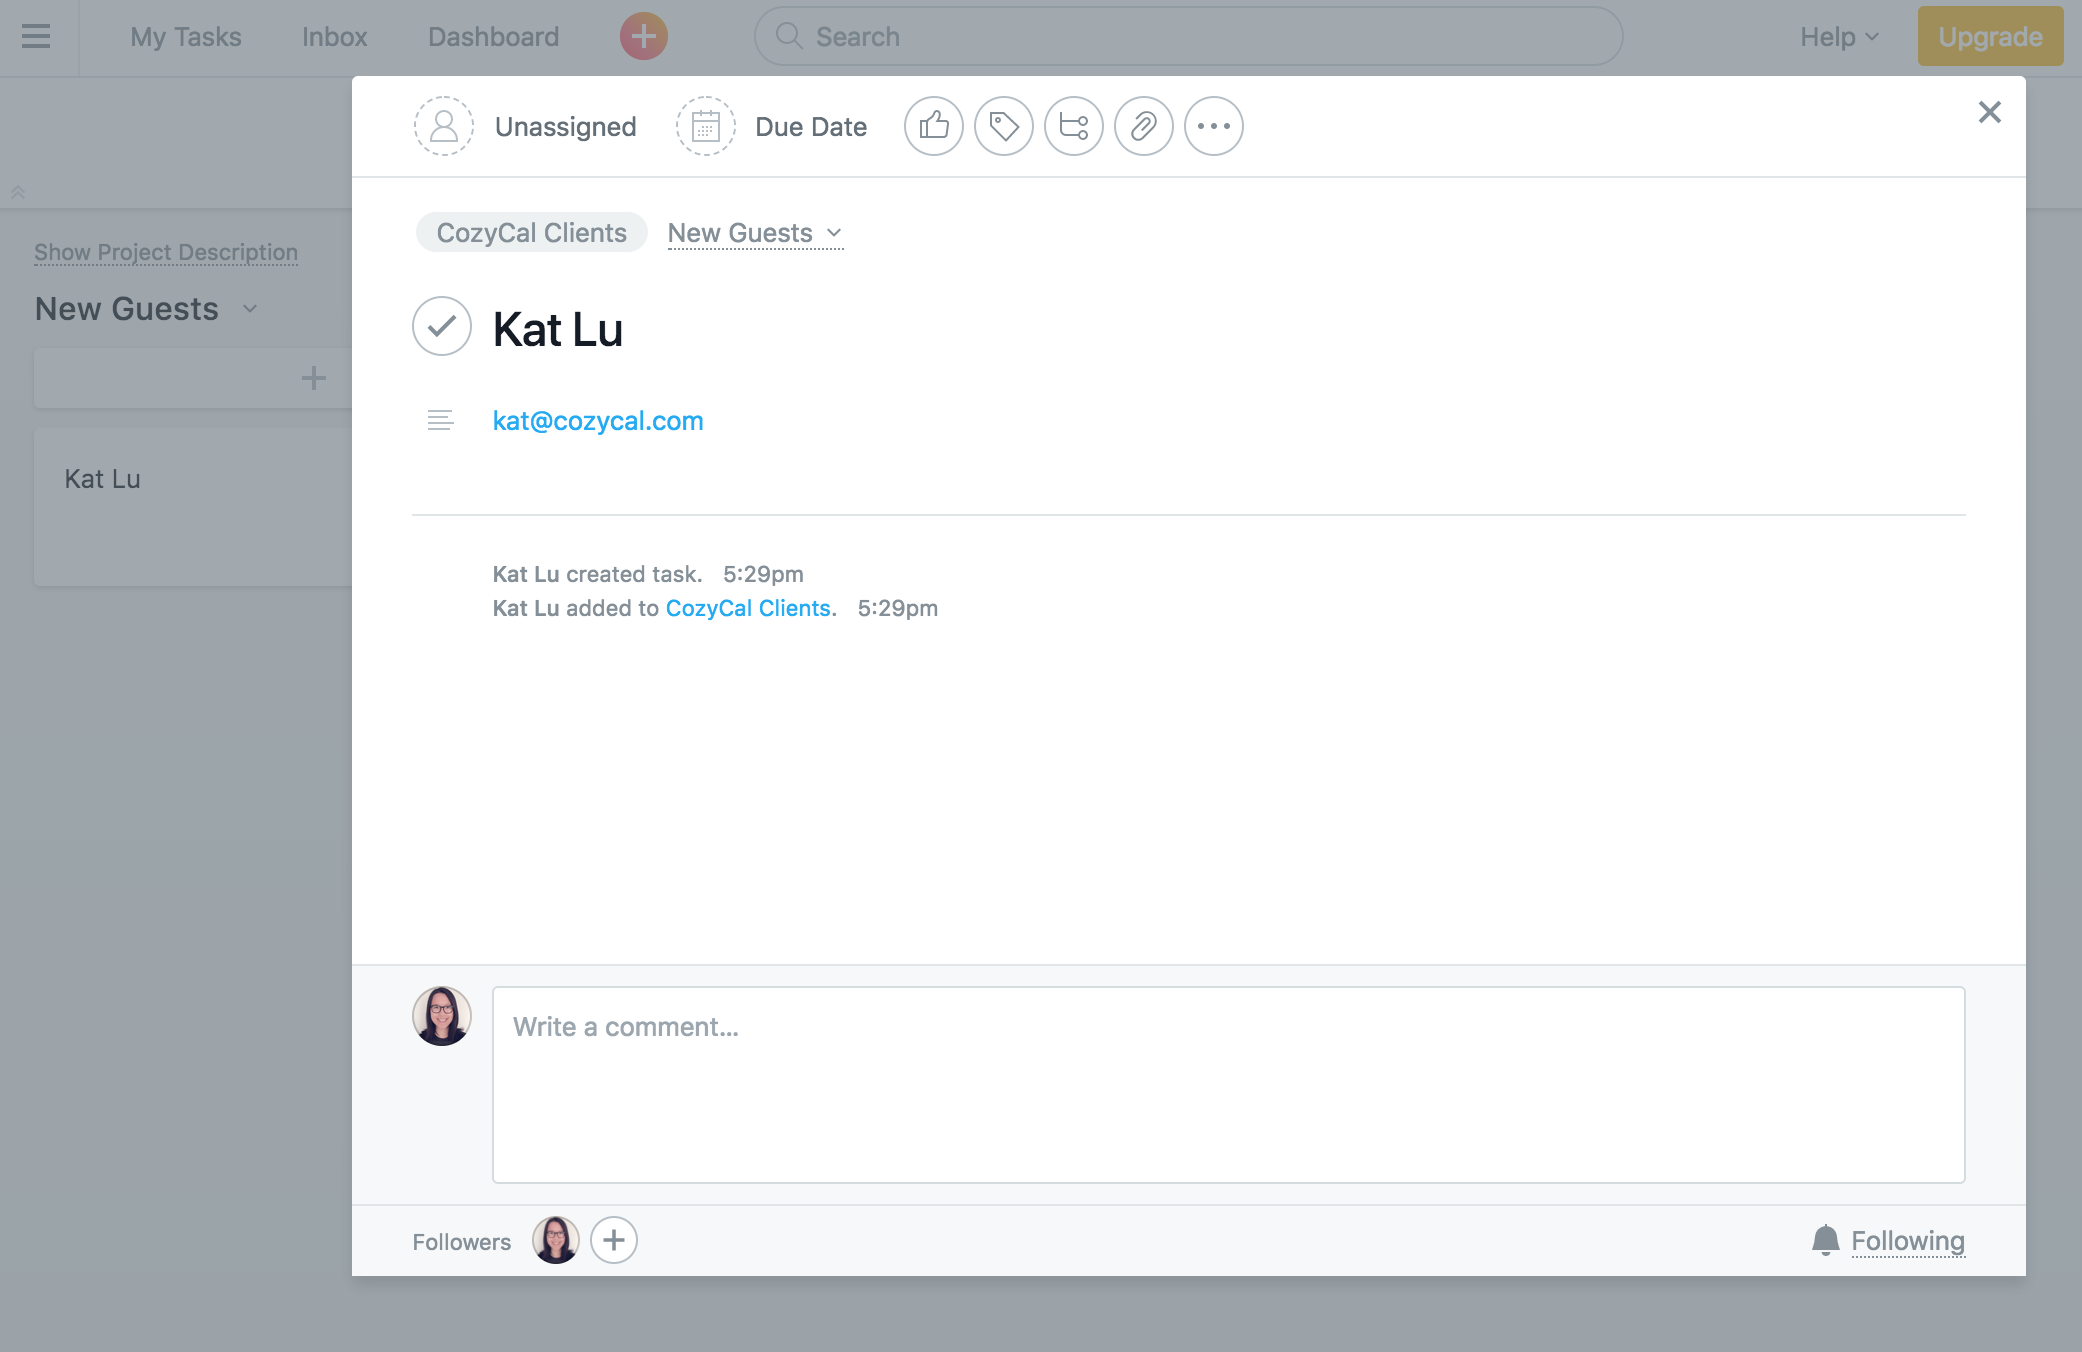Click the unassigned person avatar icon
The image size is (2082, 1352).
[x=443, y=126]
